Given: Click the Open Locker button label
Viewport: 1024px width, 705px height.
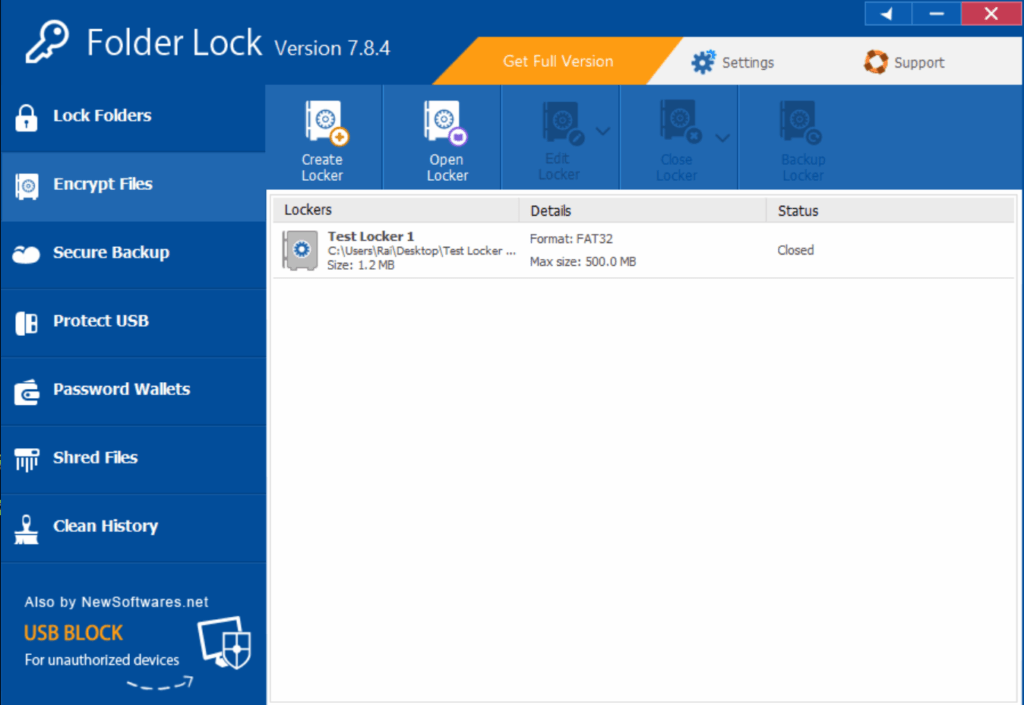Looking at the screenshot, I should [x=447, y=168].
